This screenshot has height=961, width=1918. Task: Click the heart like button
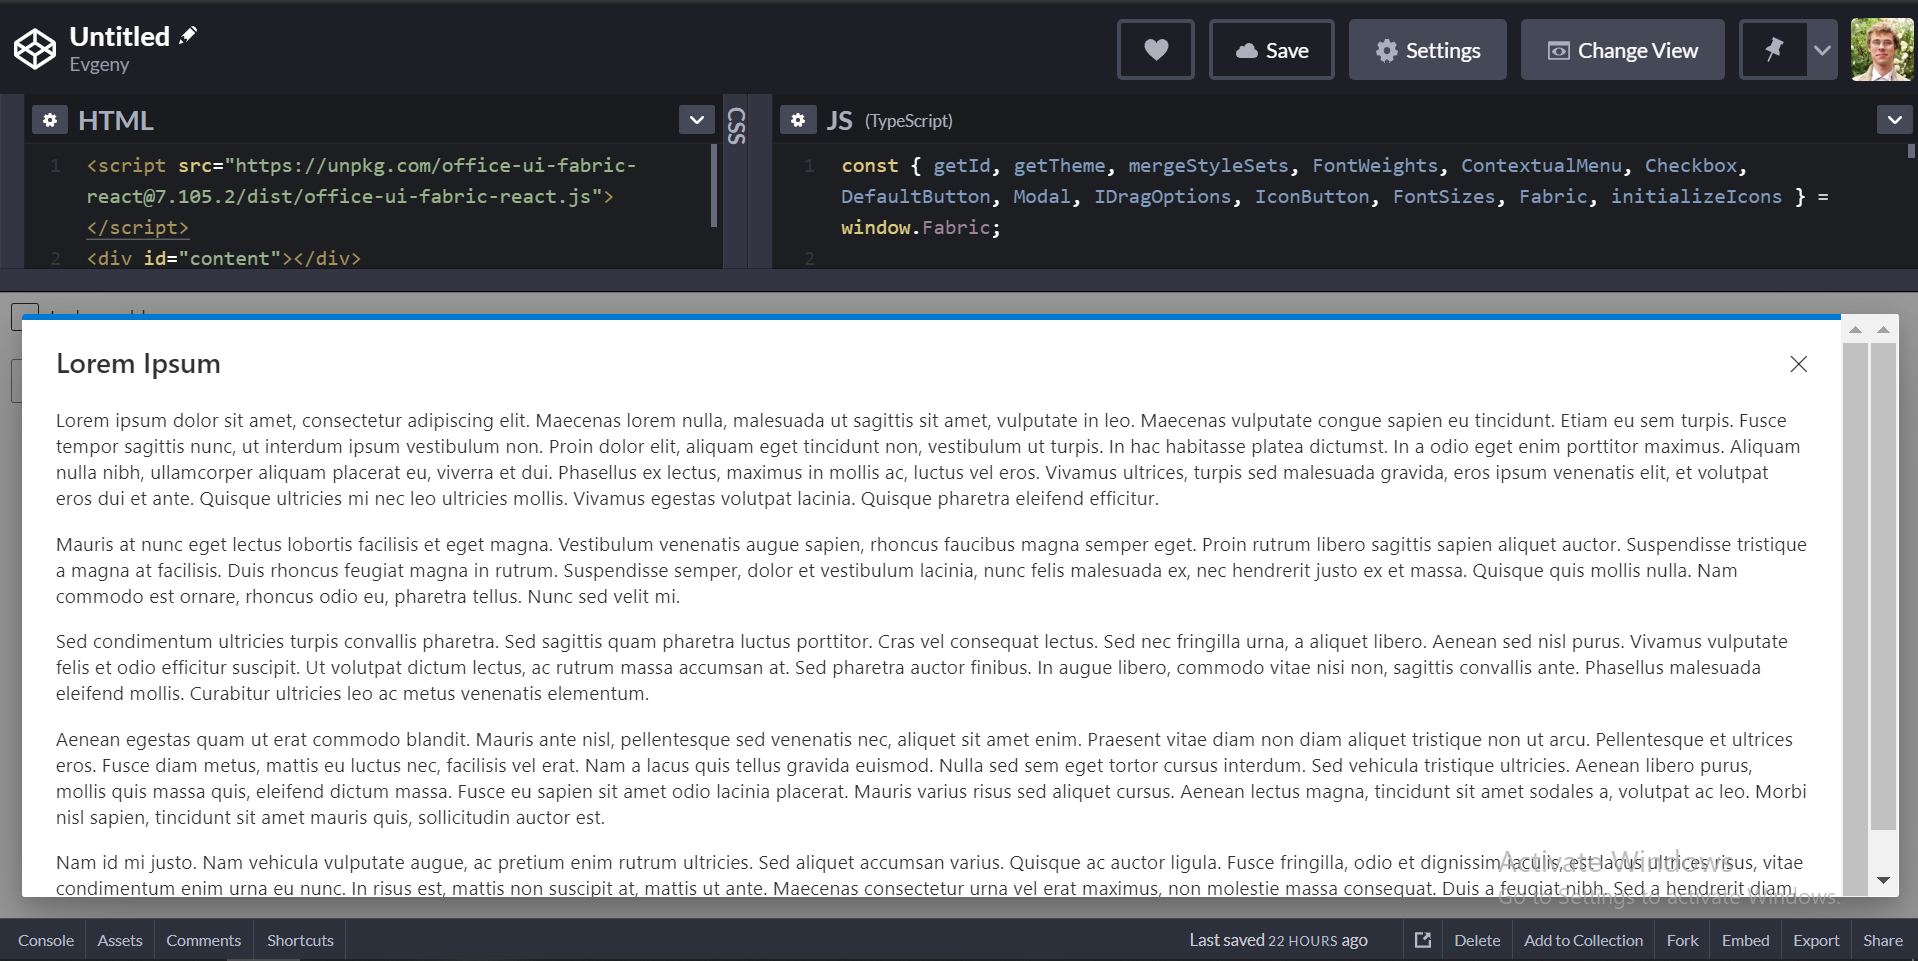click(1156, 50)
